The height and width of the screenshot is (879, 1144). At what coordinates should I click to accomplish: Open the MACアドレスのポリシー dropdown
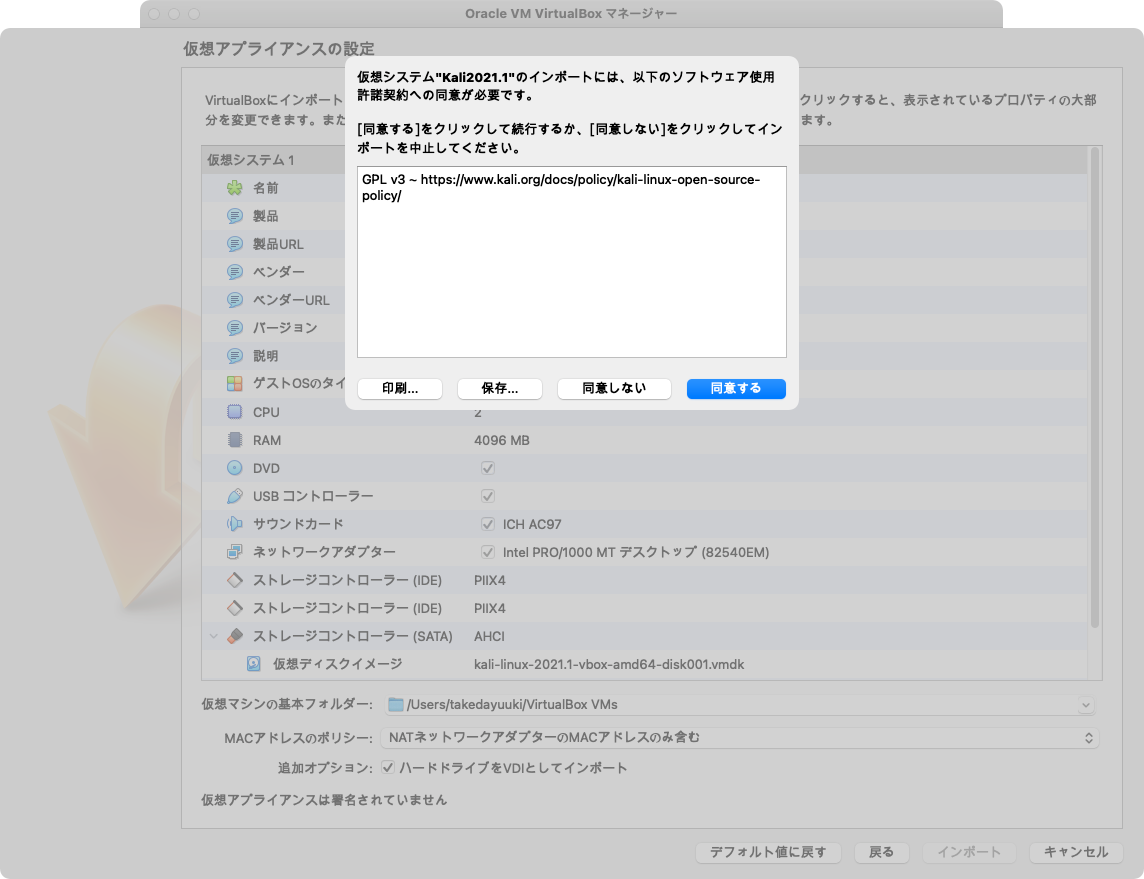pos(739,737)
